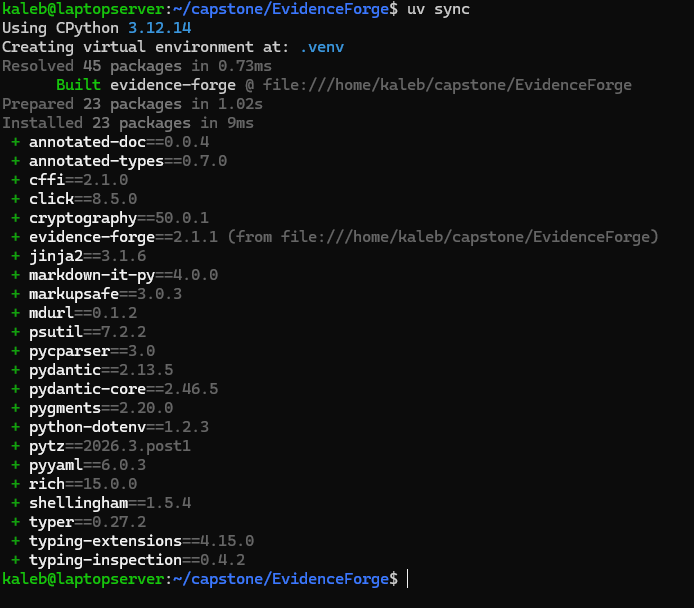The width and height of the screenshot is (694, 608).
Task: Select the cffi==2.1.0 line
Action: pos(69,180)
